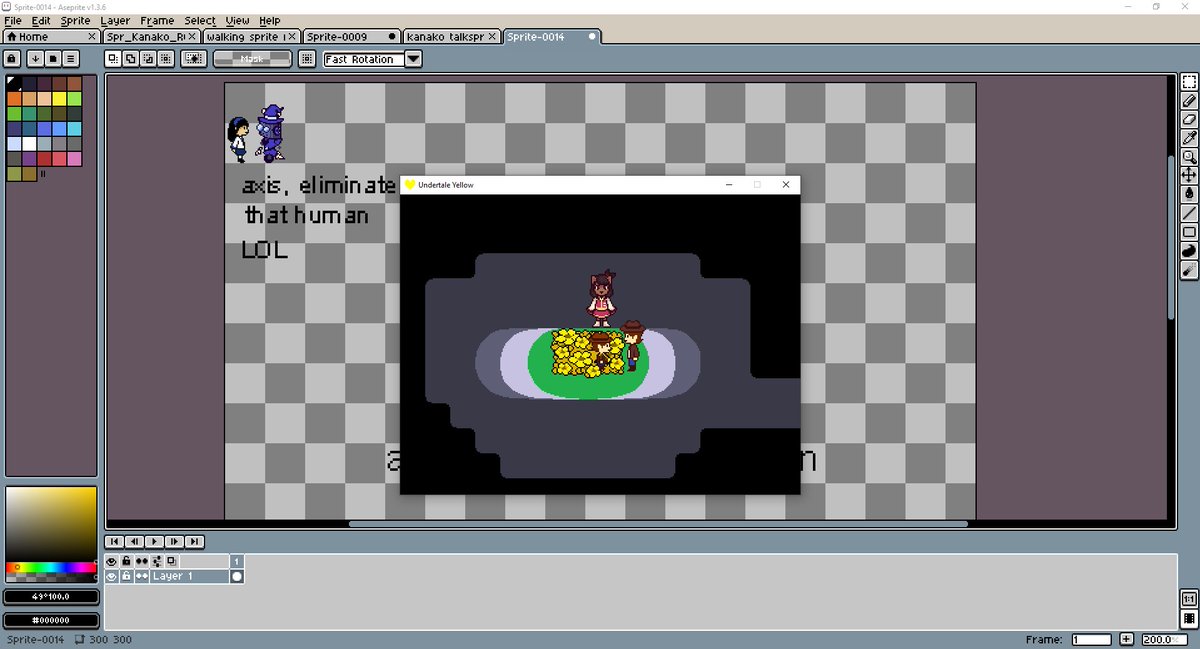Image resolution: width=1200 pixels, height=649 pixels.
Task: Click the rainbow hue bar in color picker
Action: [51, 568]
